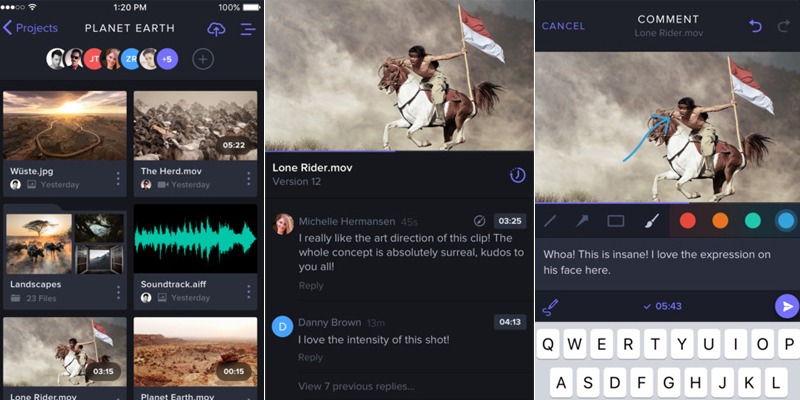Pick the paintbrush drawing tool
The height and width of the screenshot is (400, 800).
649,221
